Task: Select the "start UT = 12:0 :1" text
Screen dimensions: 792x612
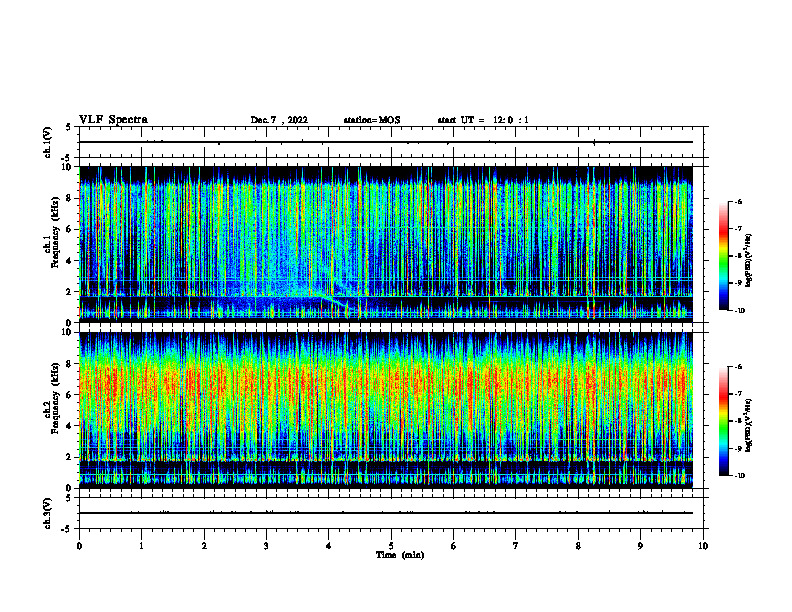Action: point(483,120)
